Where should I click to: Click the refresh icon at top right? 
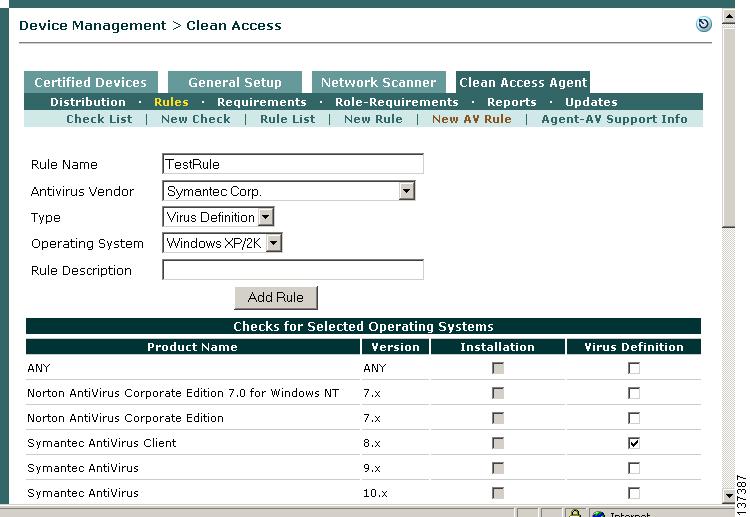click(704, 25)
